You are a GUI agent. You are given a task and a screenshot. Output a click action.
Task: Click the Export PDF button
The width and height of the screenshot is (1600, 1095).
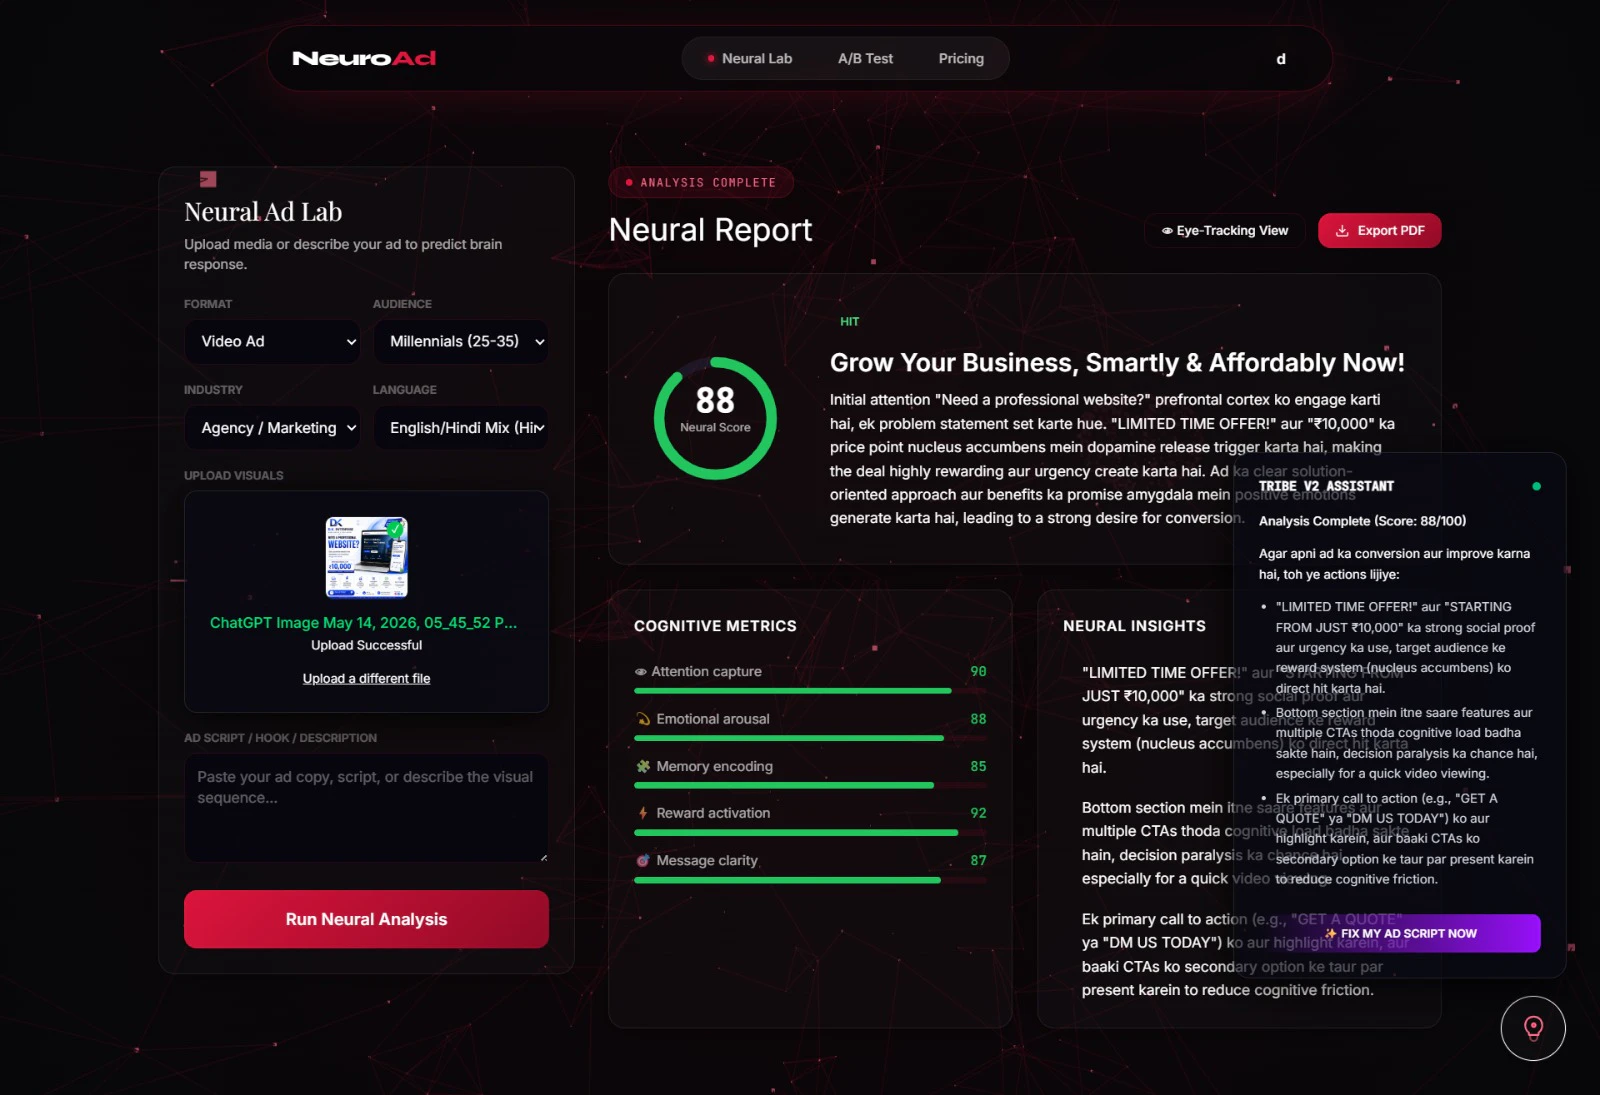click(1380, 230)
